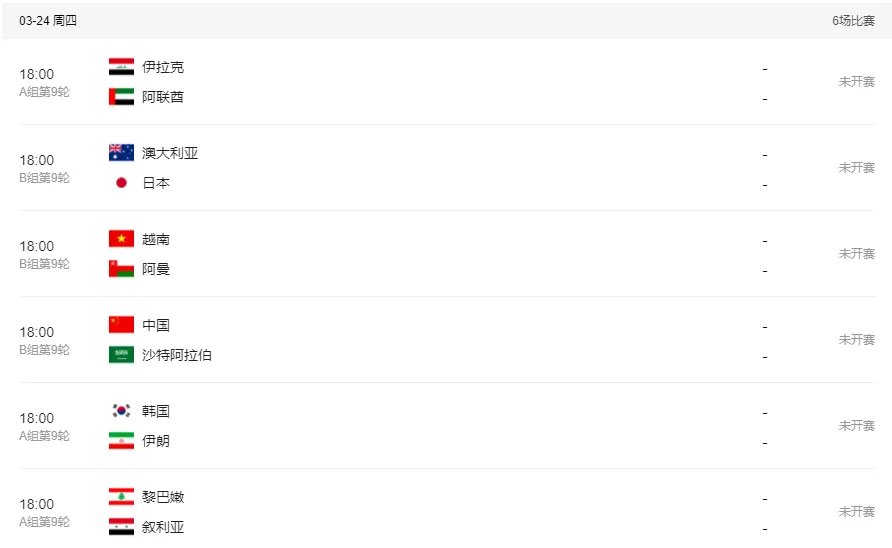The height and width of the screenshot is (548, 892).
Task: Click the Oman flag next to 阿曼
Action: (x=121, y=269)
